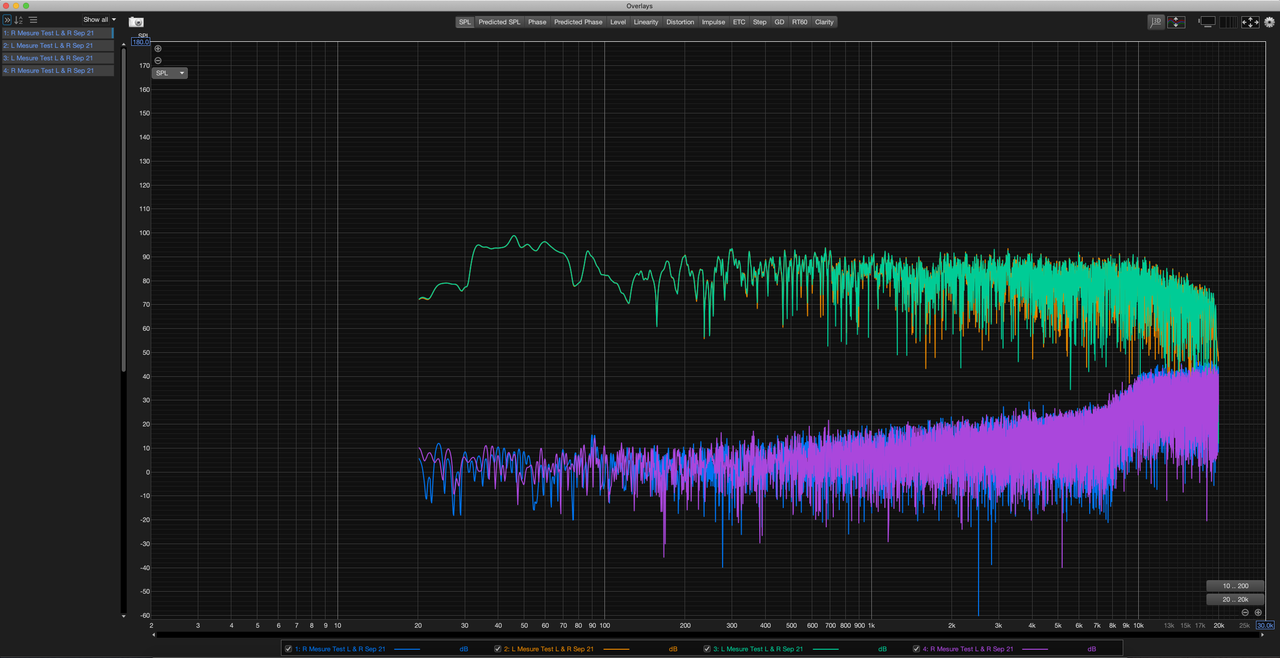Toggle the vertical grid lines icon
Image resolution: width=1280 pixels, height=658 pixels.
[1227, 22]
